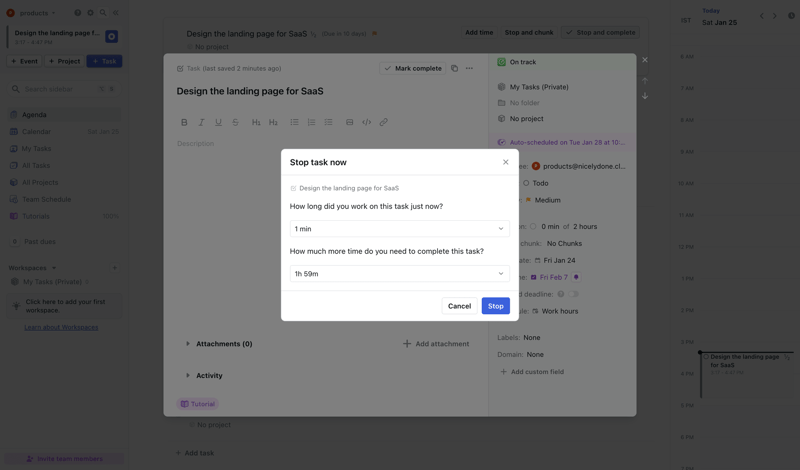800x470 pixels.
Task: Open the Agenda view
Action: (64, 115)
